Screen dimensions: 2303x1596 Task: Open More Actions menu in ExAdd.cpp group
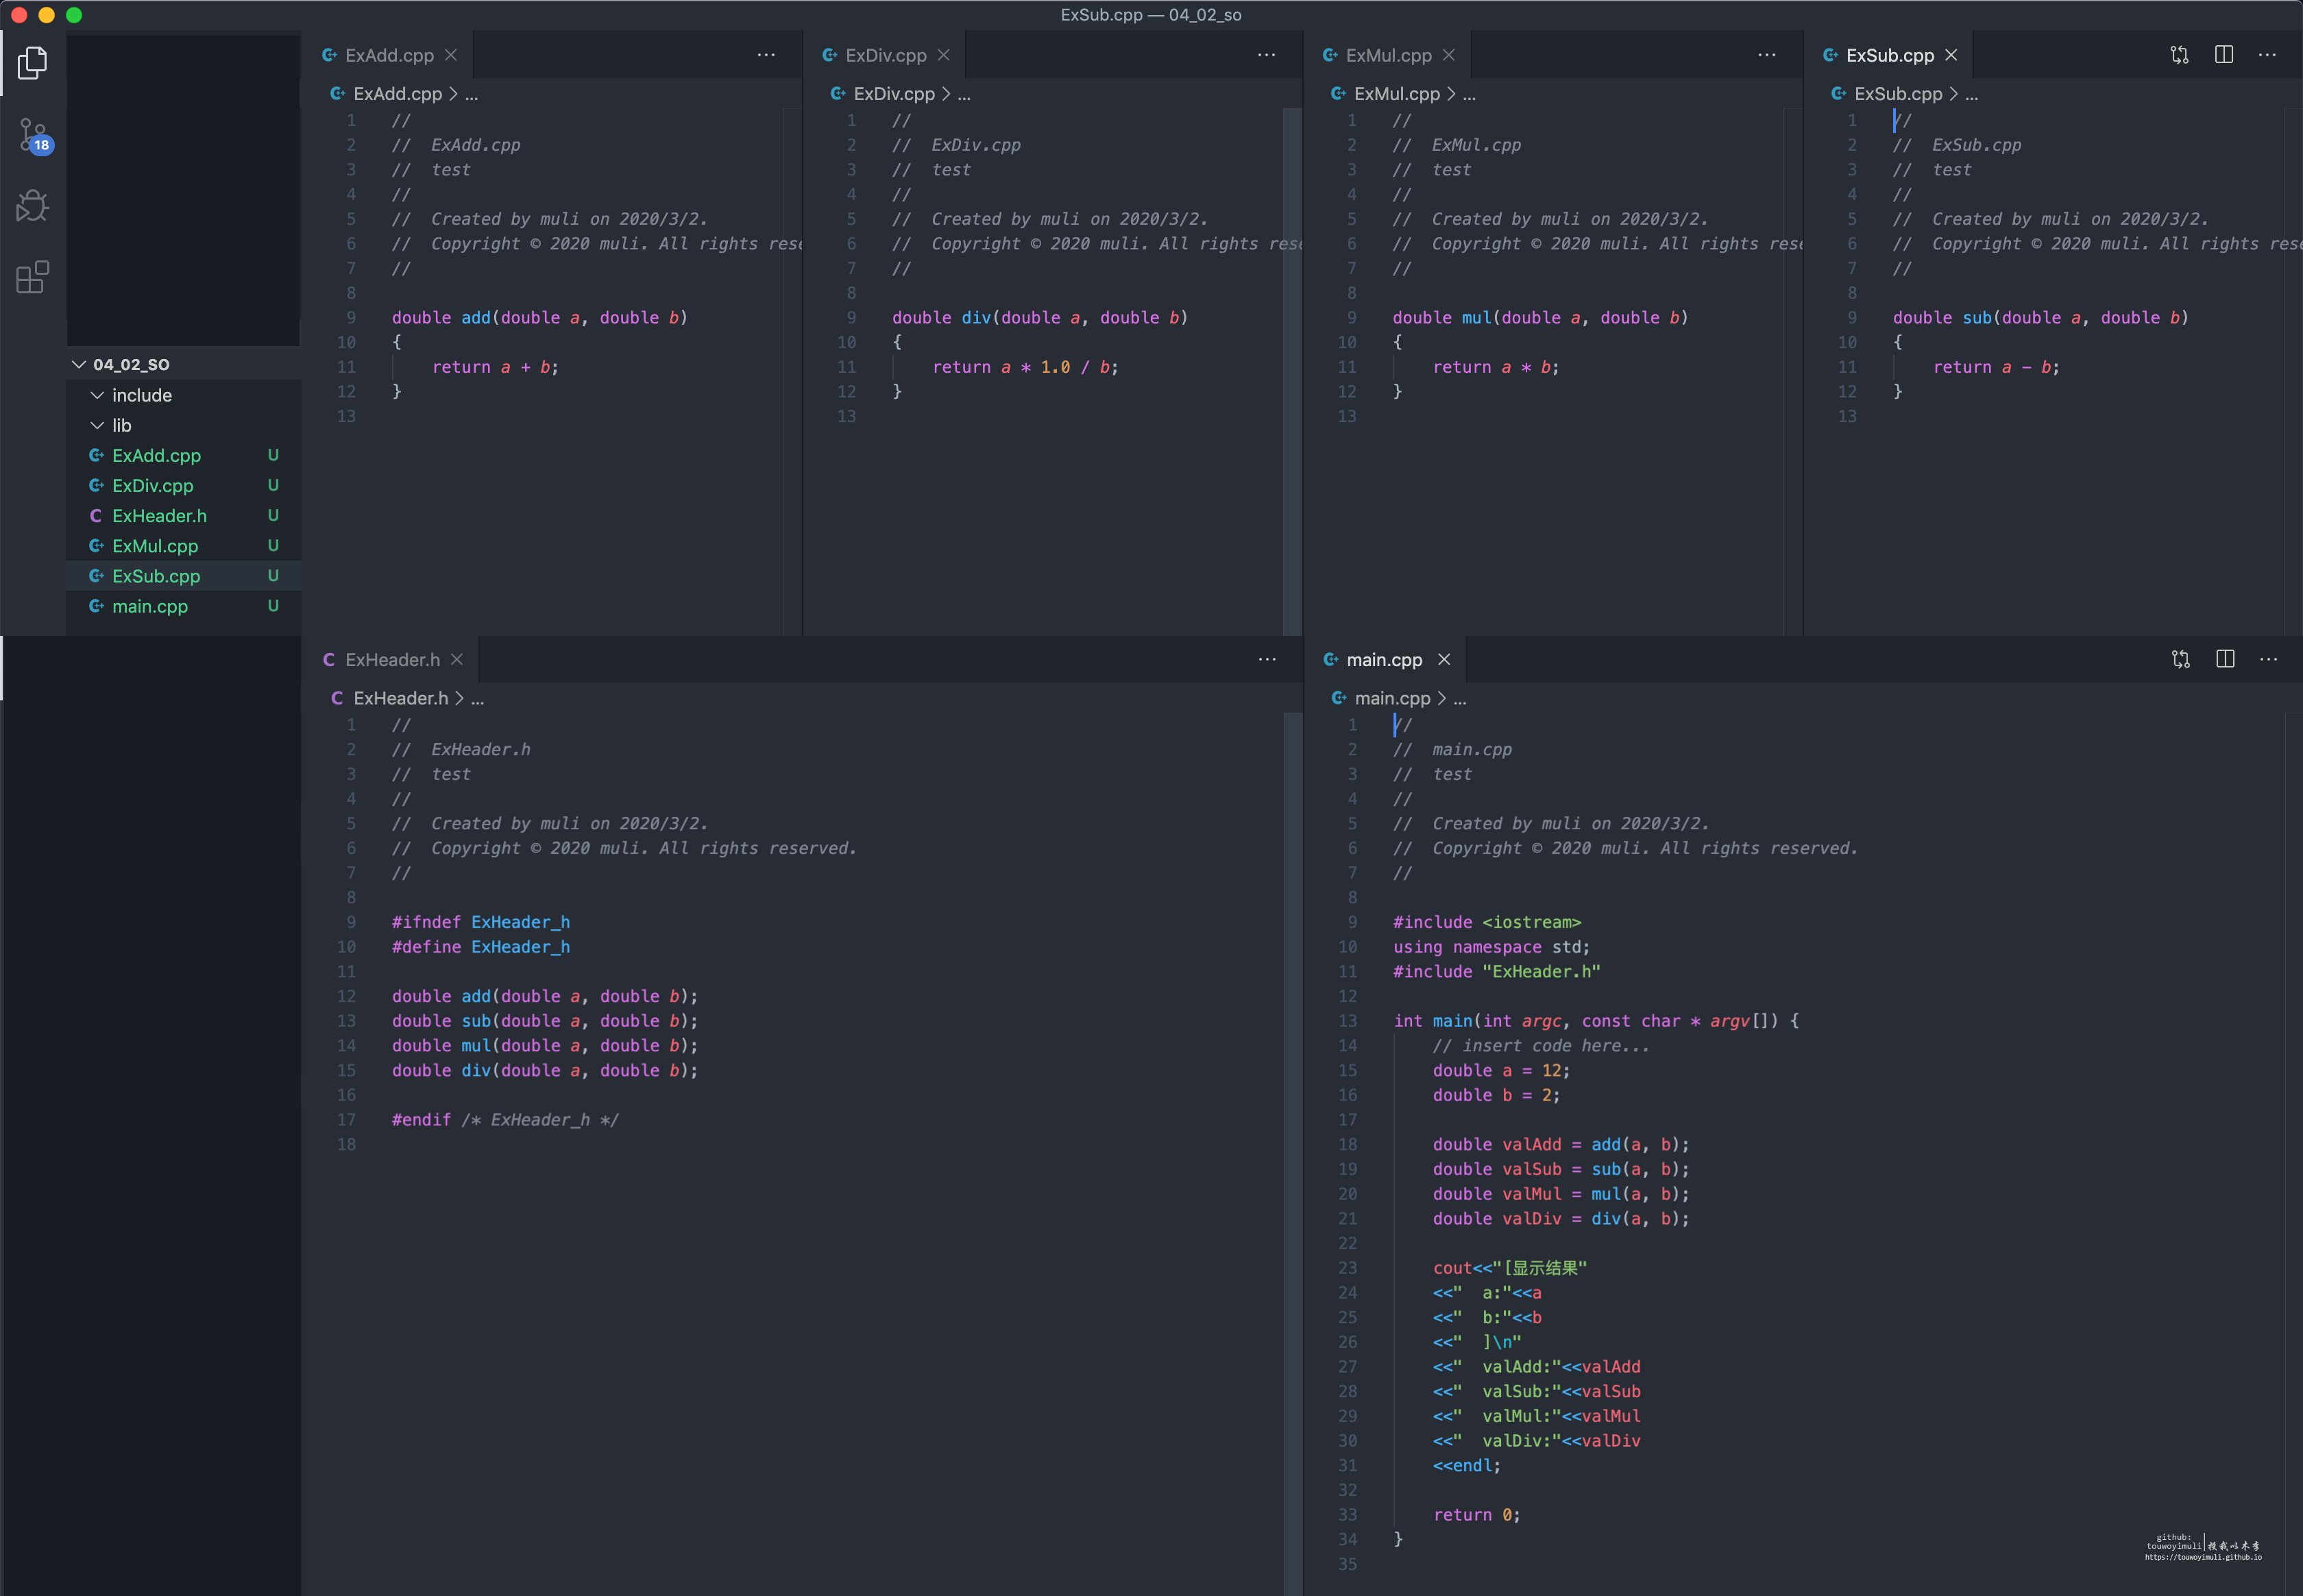pos(766,55)
